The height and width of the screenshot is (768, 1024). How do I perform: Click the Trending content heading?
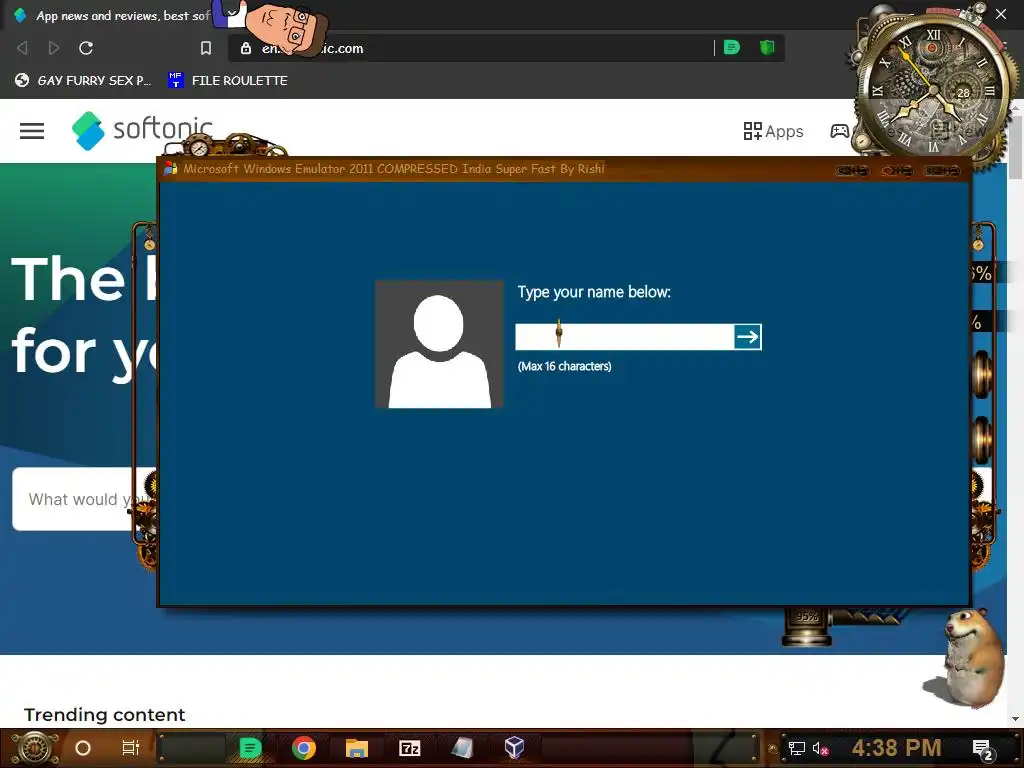point(104,714)
